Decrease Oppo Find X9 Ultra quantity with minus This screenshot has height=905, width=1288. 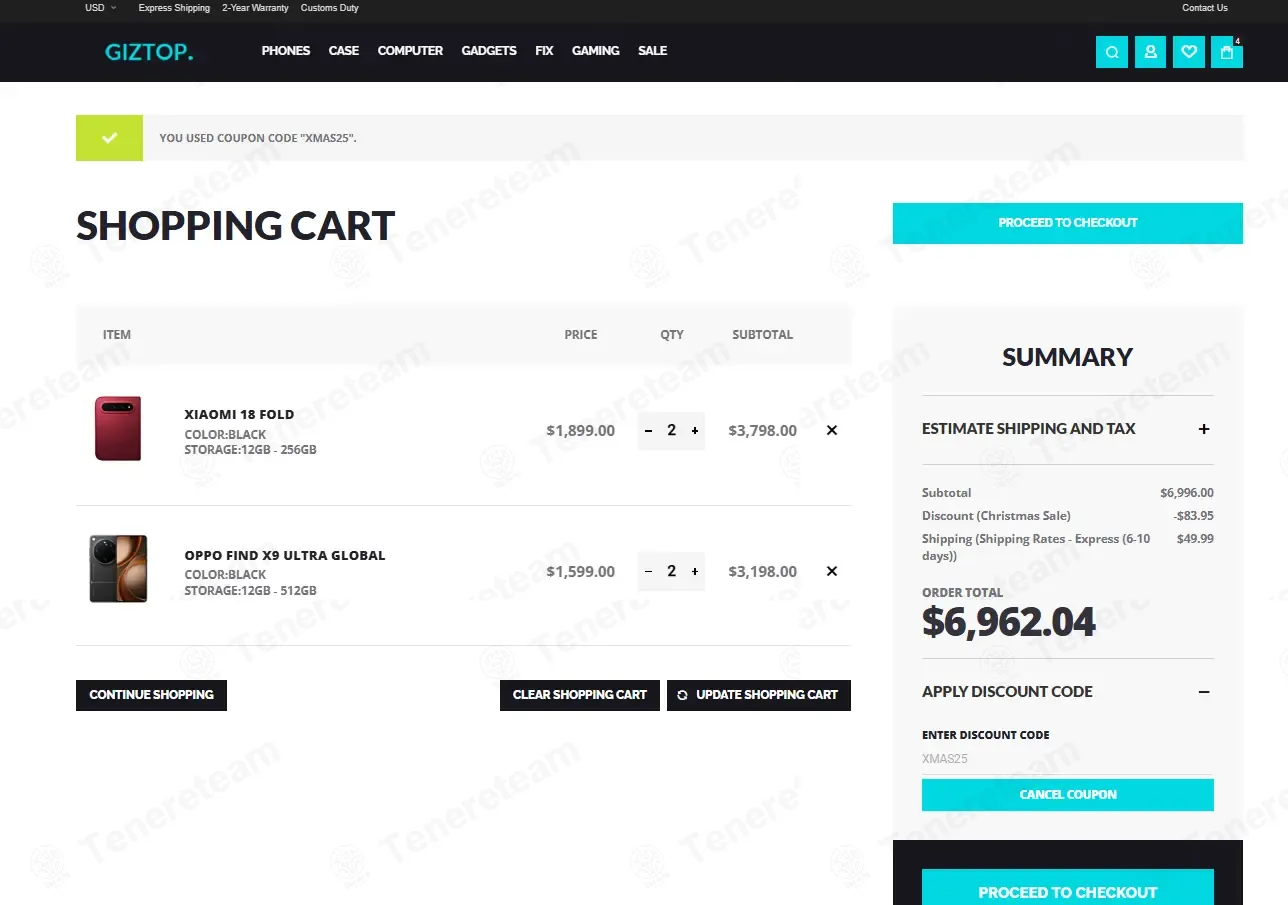tap(648, 572)
